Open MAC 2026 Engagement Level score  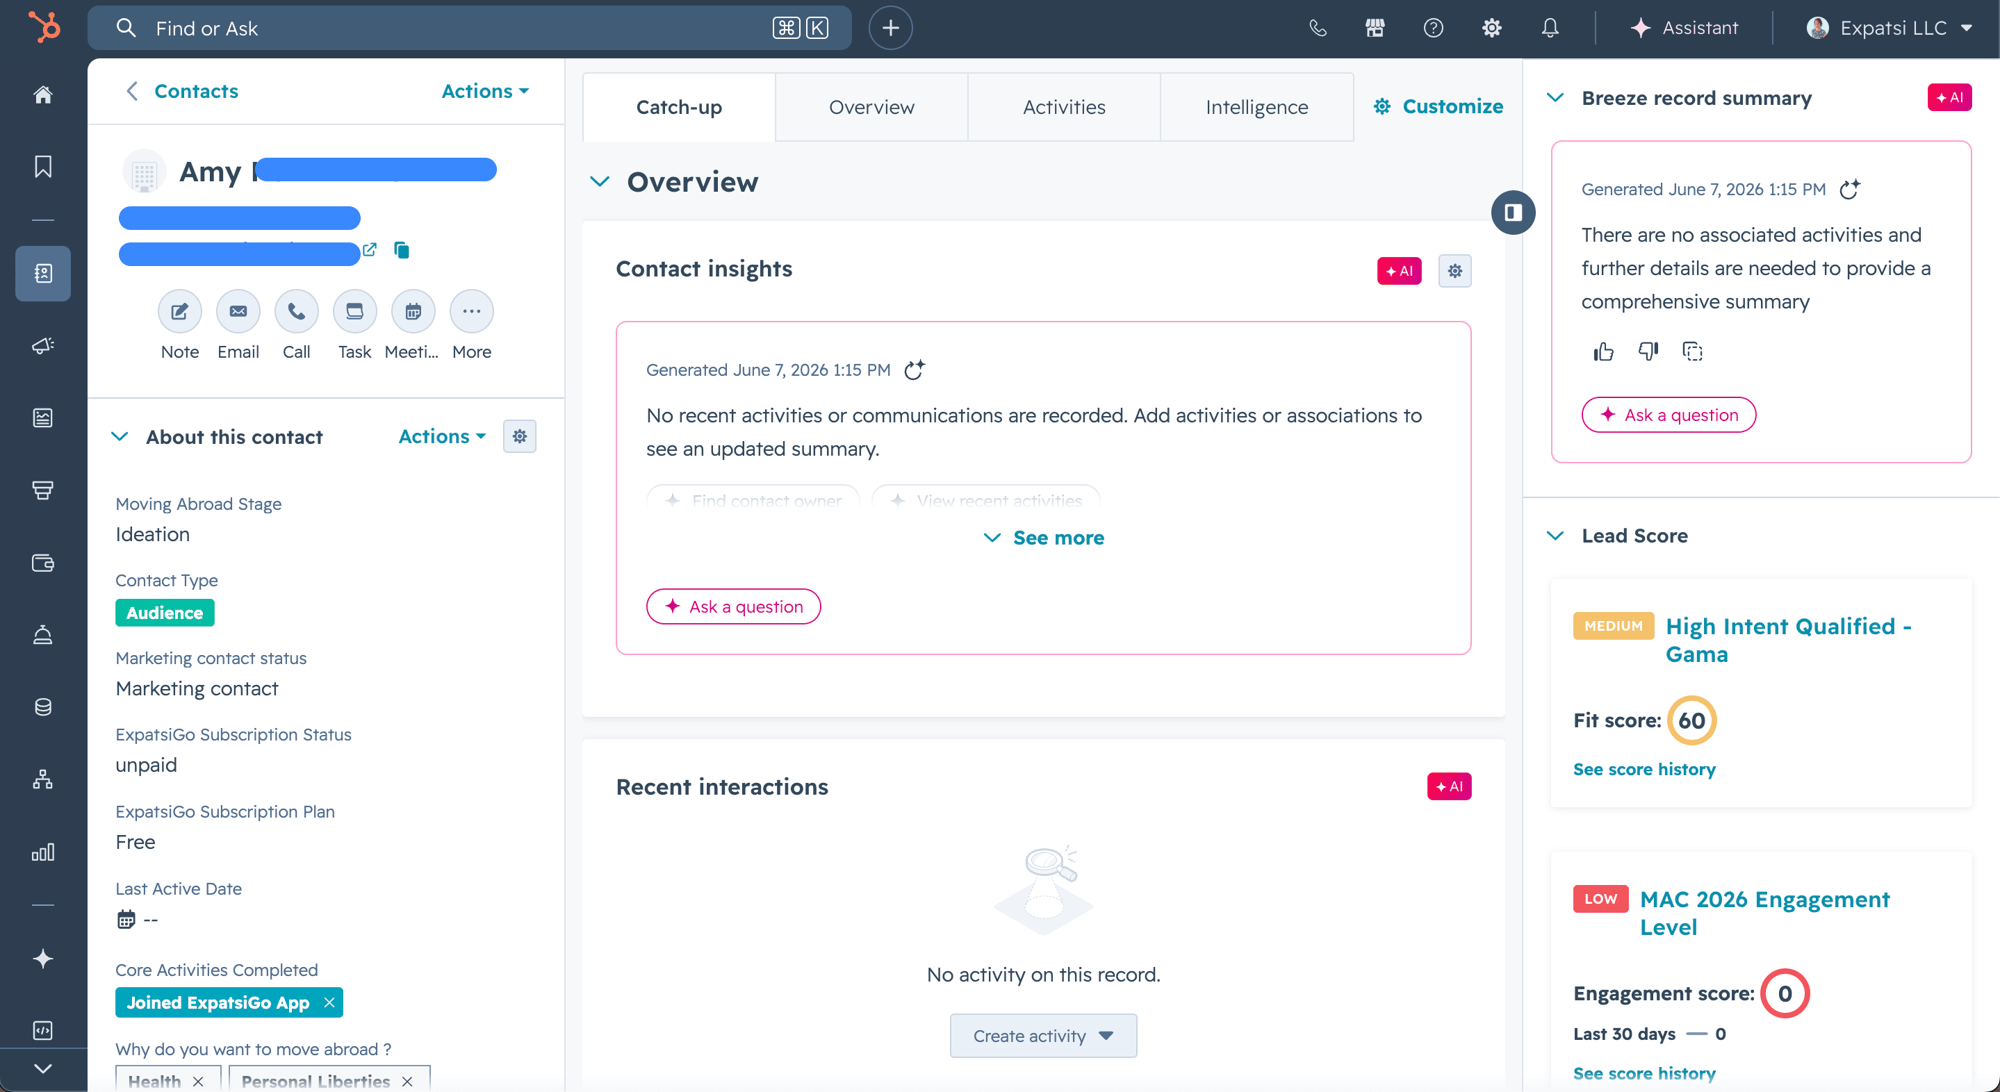(1765, 913)
